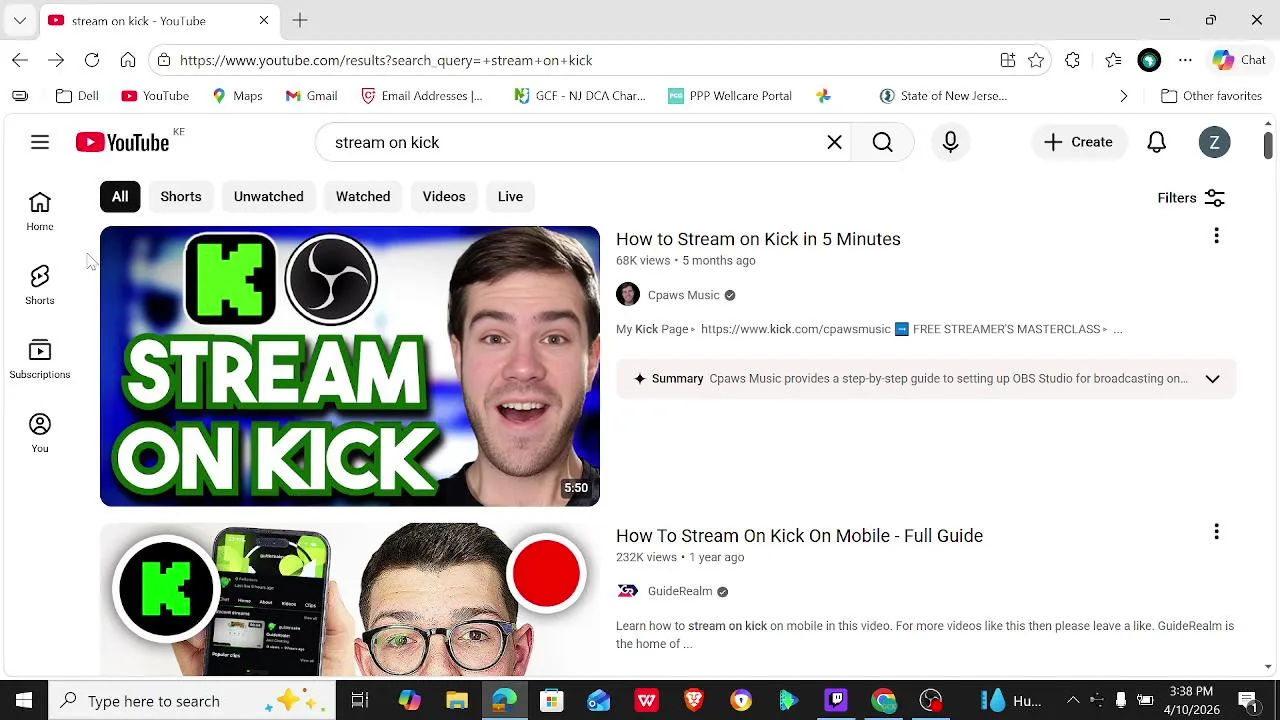Open more options for How to Stream on Kick in 5 Minutes
The width and height of the screenshot is (1280, 720).
(1216, 236)
